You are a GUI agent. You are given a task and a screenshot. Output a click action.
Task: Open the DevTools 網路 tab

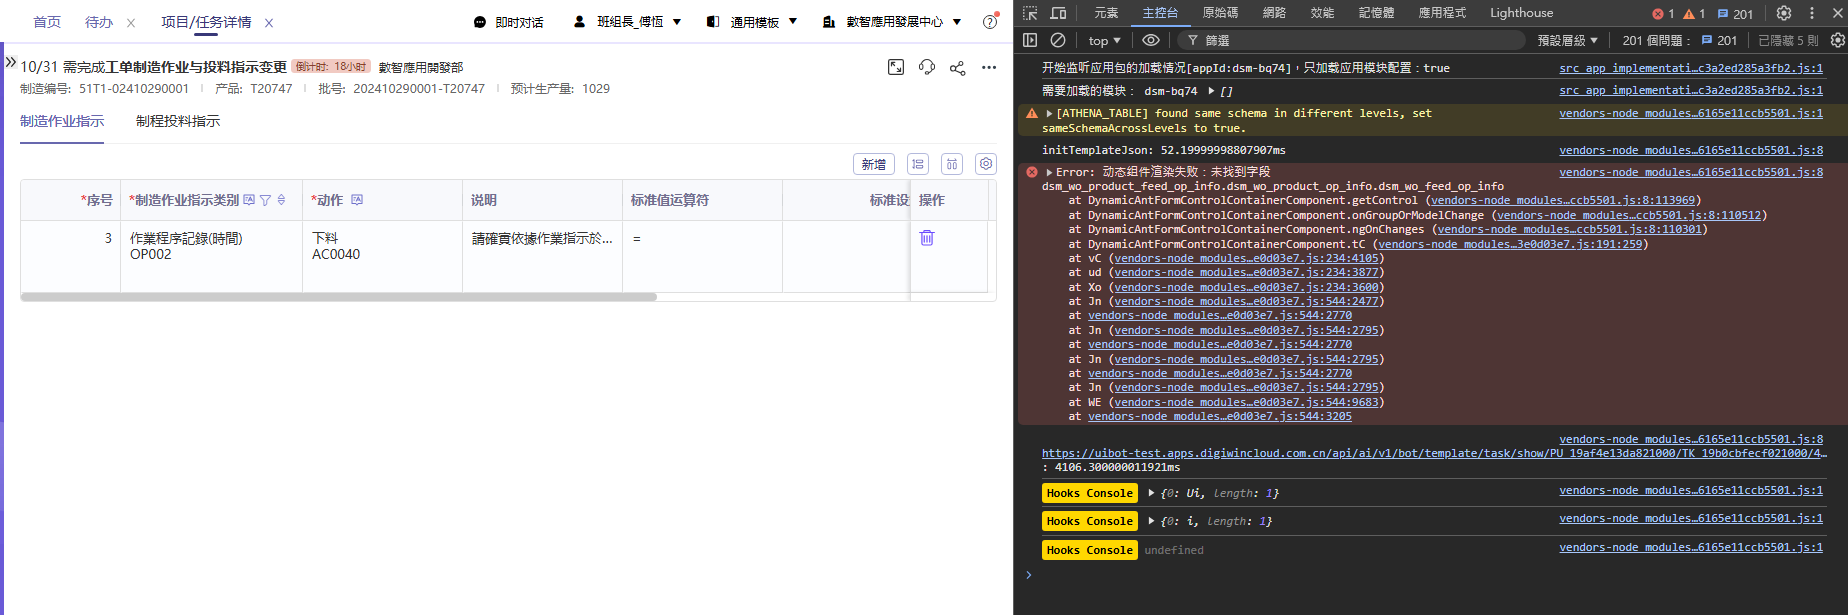click(x=1274, y=13)
